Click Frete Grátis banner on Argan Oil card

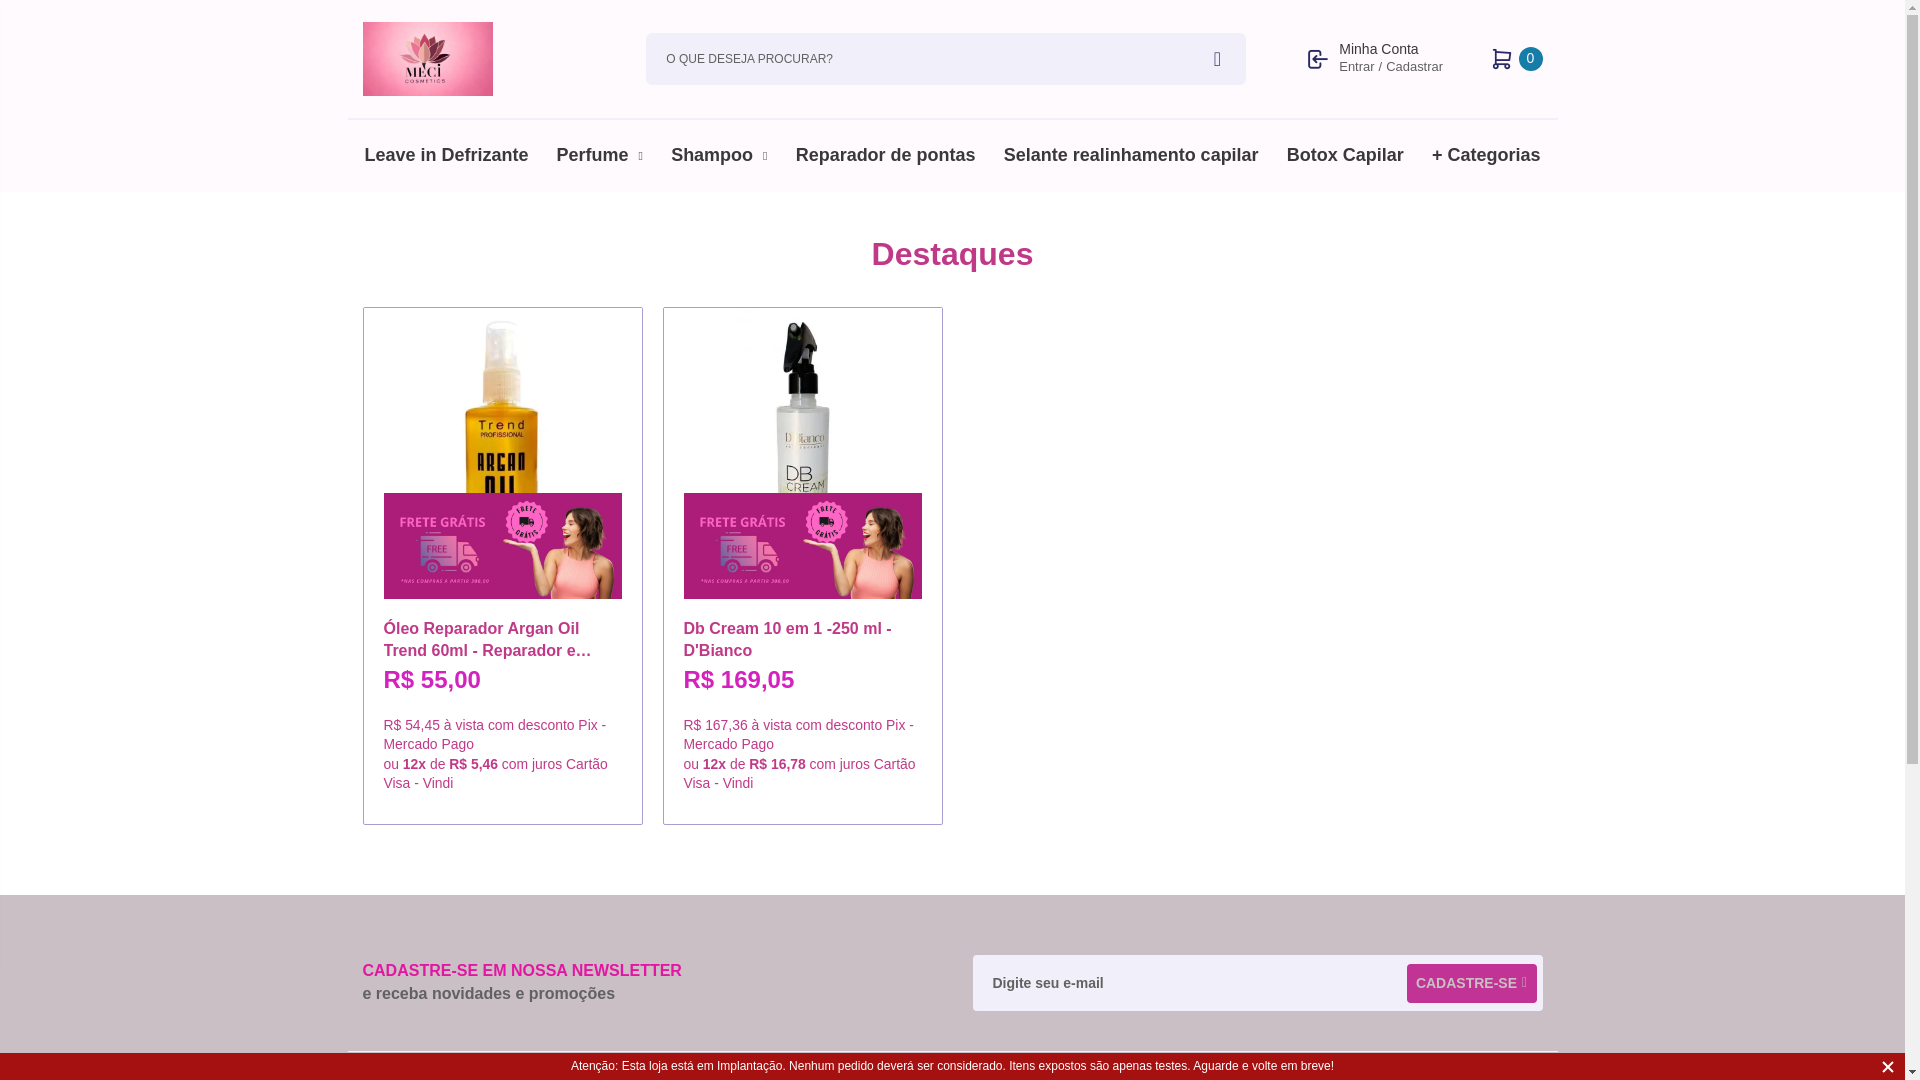502,546
